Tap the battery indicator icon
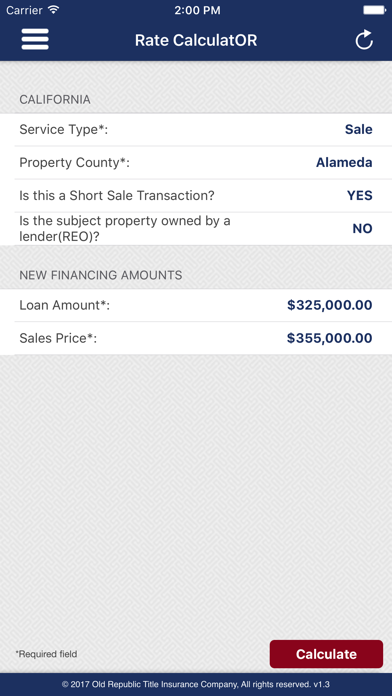This screenshot has width=392, height=696. [374, 10]
